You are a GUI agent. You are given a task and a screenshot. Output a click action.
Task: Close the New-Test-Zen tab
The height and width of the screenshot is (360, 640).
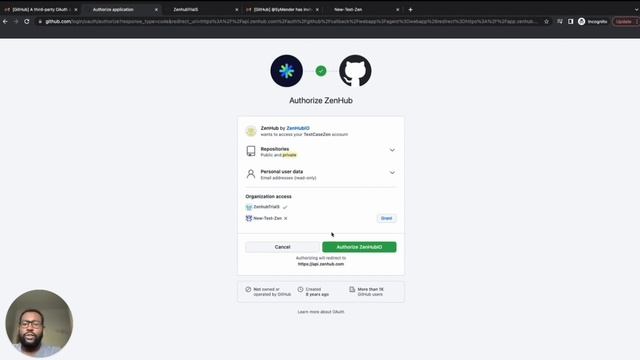(398, 9)
